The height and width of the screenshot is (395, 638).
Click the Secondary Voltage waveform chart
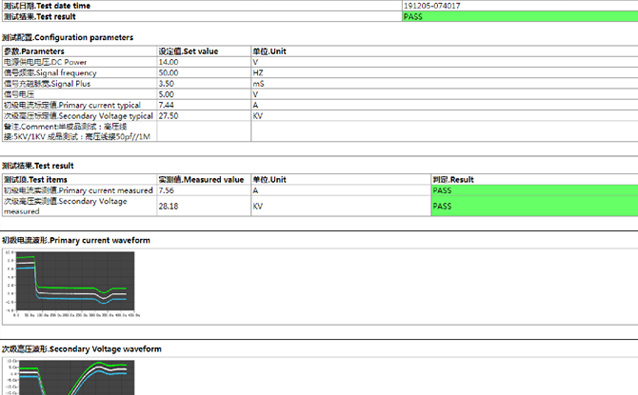coord(70,377)
